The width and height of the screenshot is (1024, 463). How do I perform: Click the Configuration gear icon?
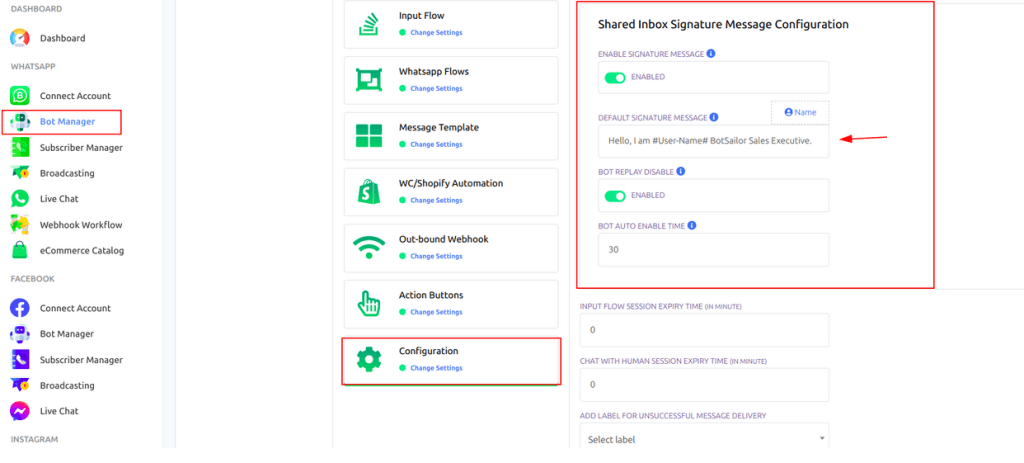pos(369,359)
